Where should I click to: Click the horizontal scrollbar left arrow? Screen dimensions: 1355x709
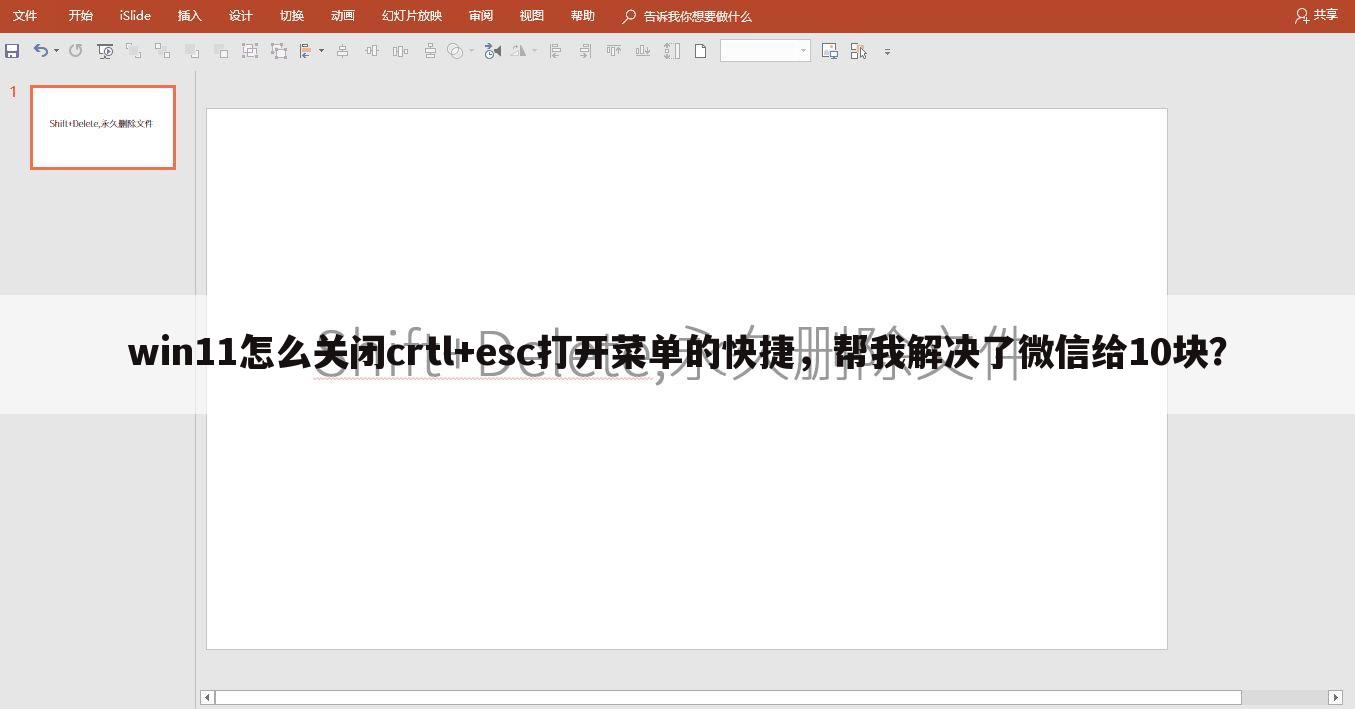(207, 697)
